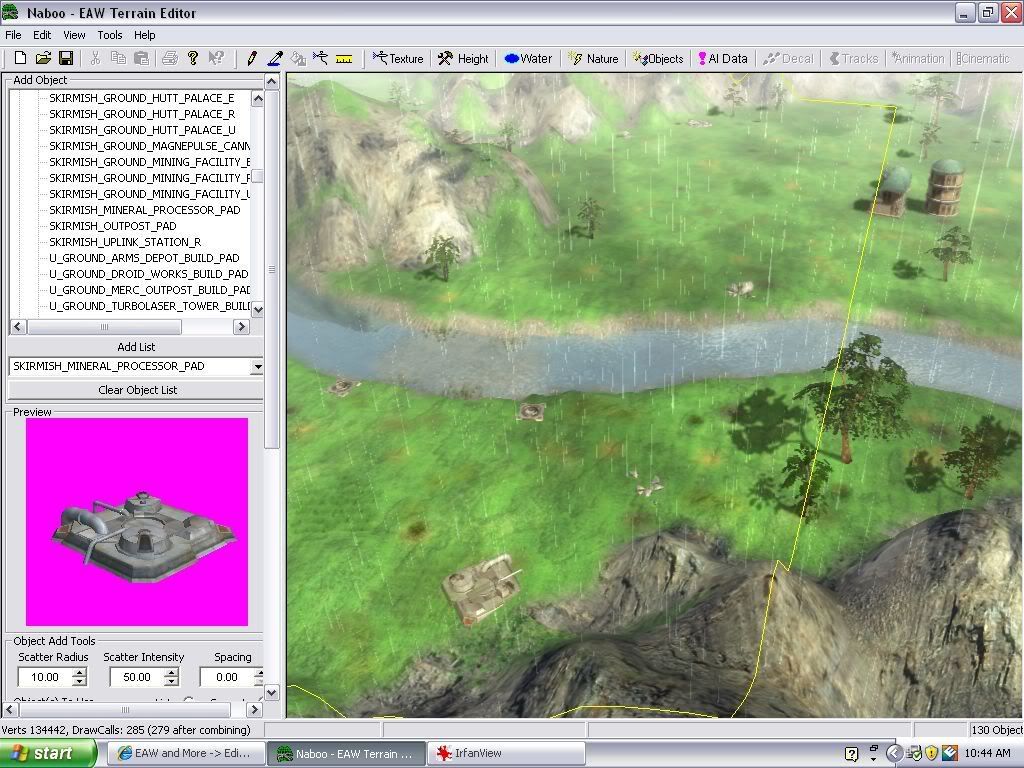Click the blue line tool icon beside the ruler

click(320, 58)
